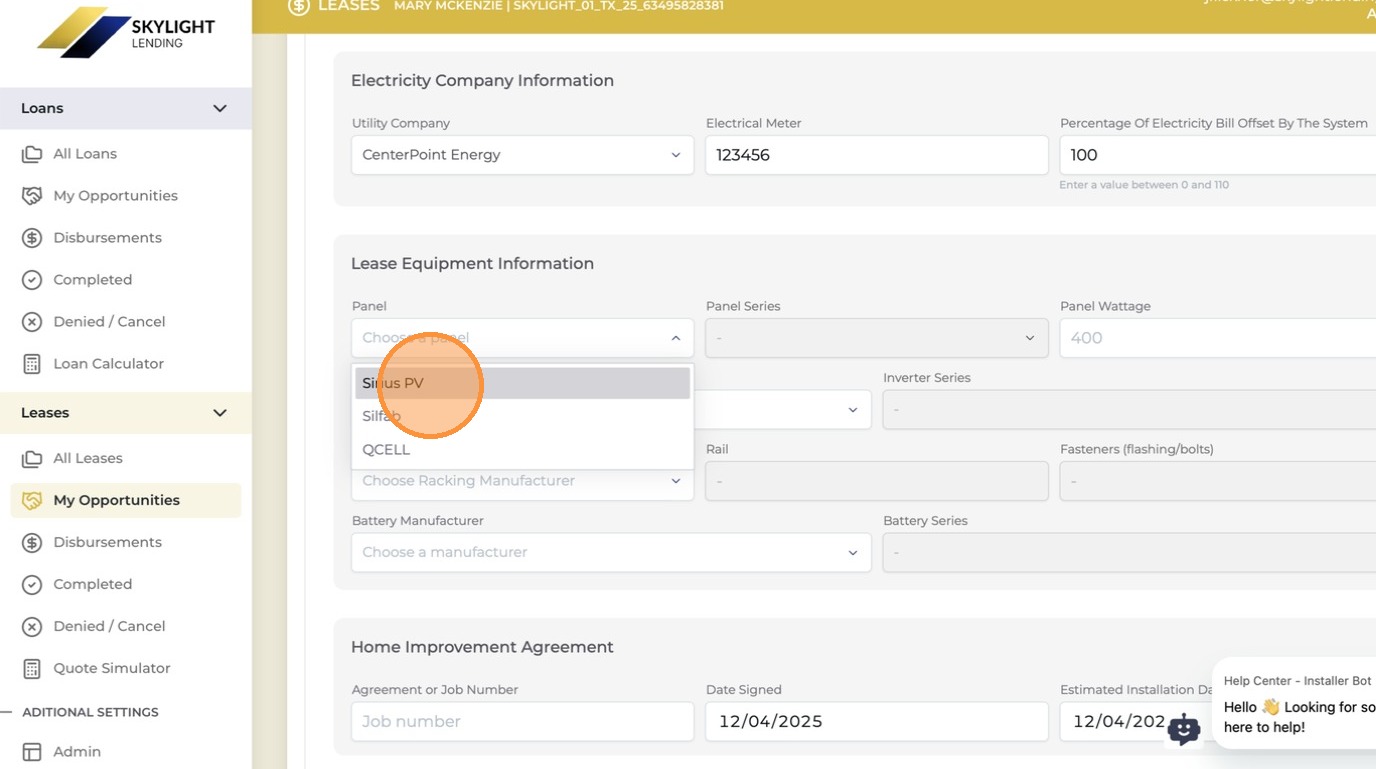Click checkmark icon next to Loans Completed
Viewport: 1376px width, 769px height.
[32, 280]
